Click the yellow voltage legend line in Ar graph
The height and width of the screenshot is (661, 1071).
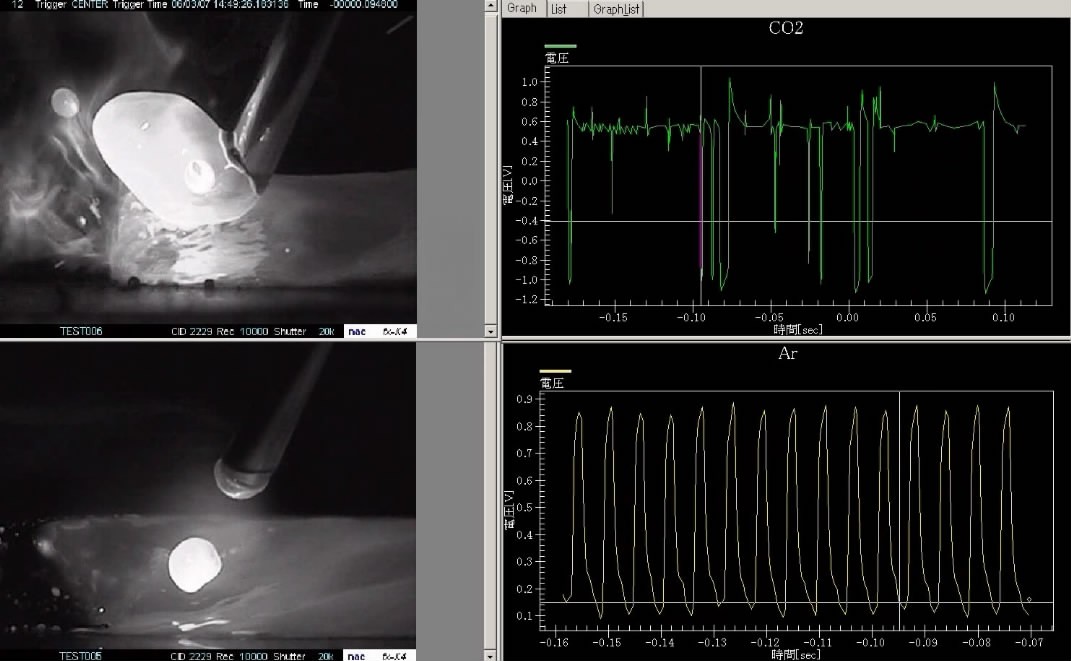(x=555, y=371)
